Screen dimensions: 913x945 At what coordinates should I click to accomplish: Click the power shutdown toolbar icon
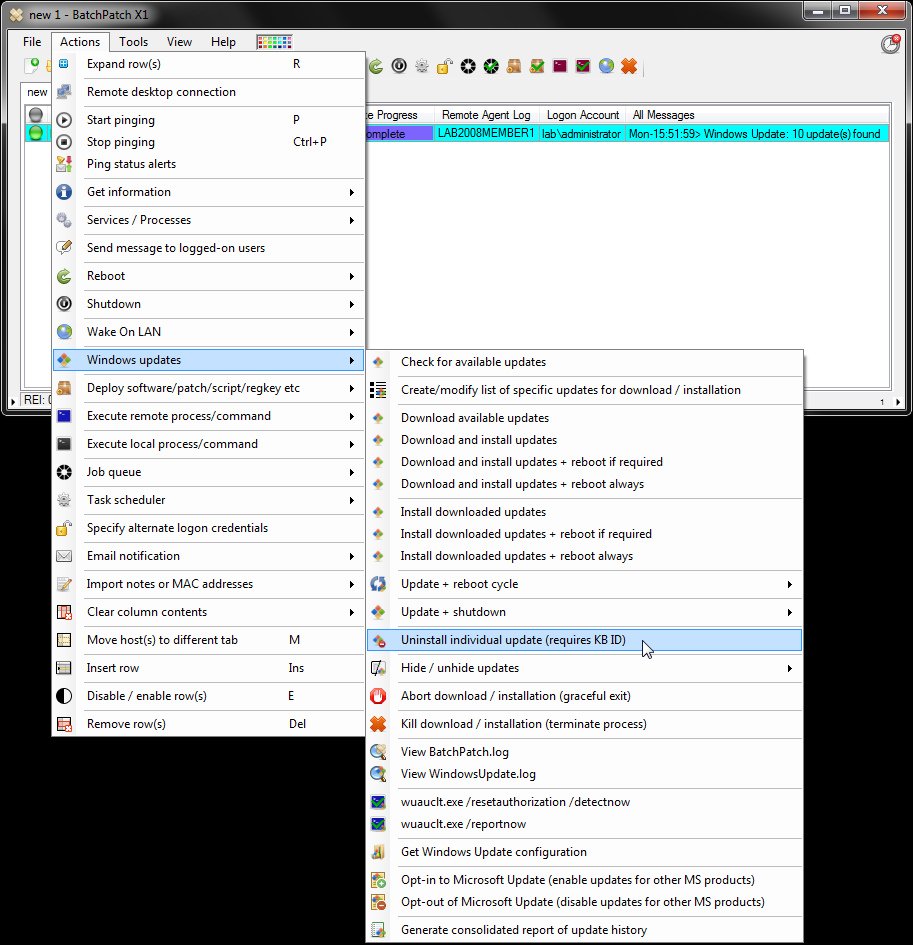click(399, 66)
